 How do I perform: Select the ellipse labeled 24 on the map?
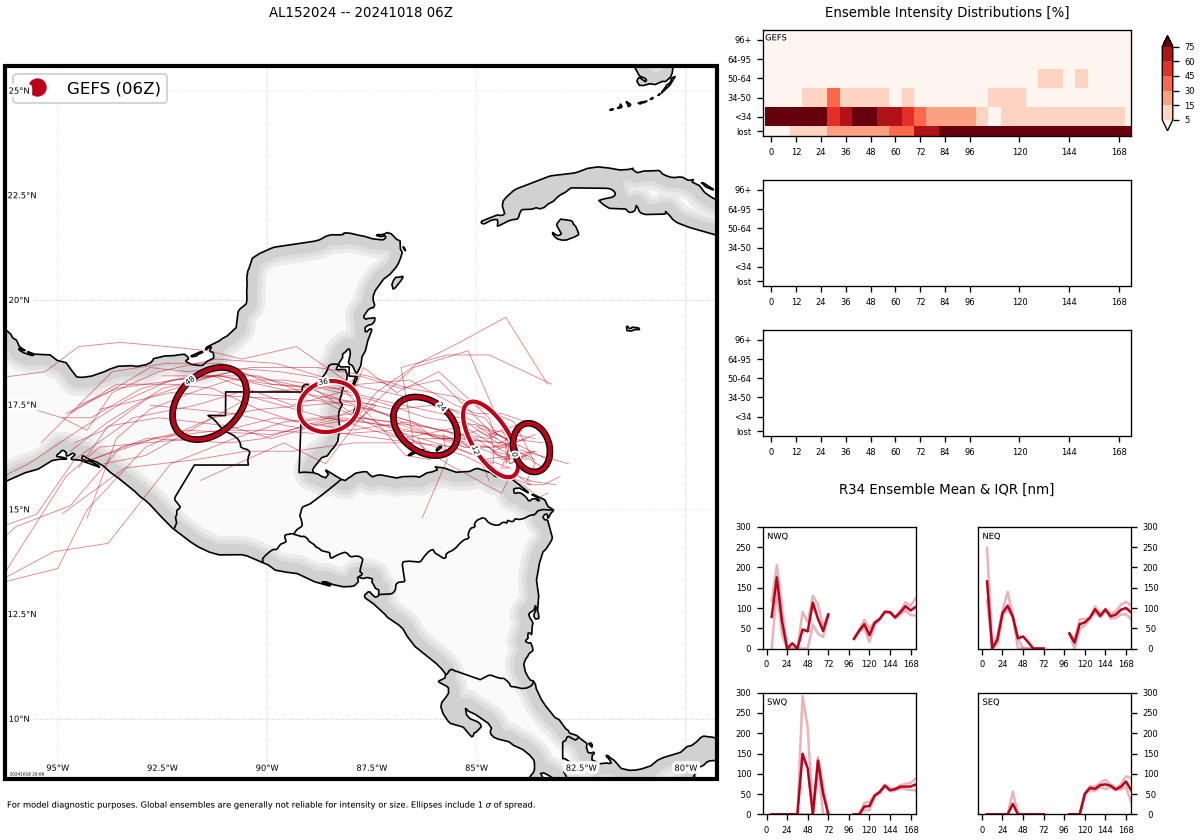[x=425, y=426]
